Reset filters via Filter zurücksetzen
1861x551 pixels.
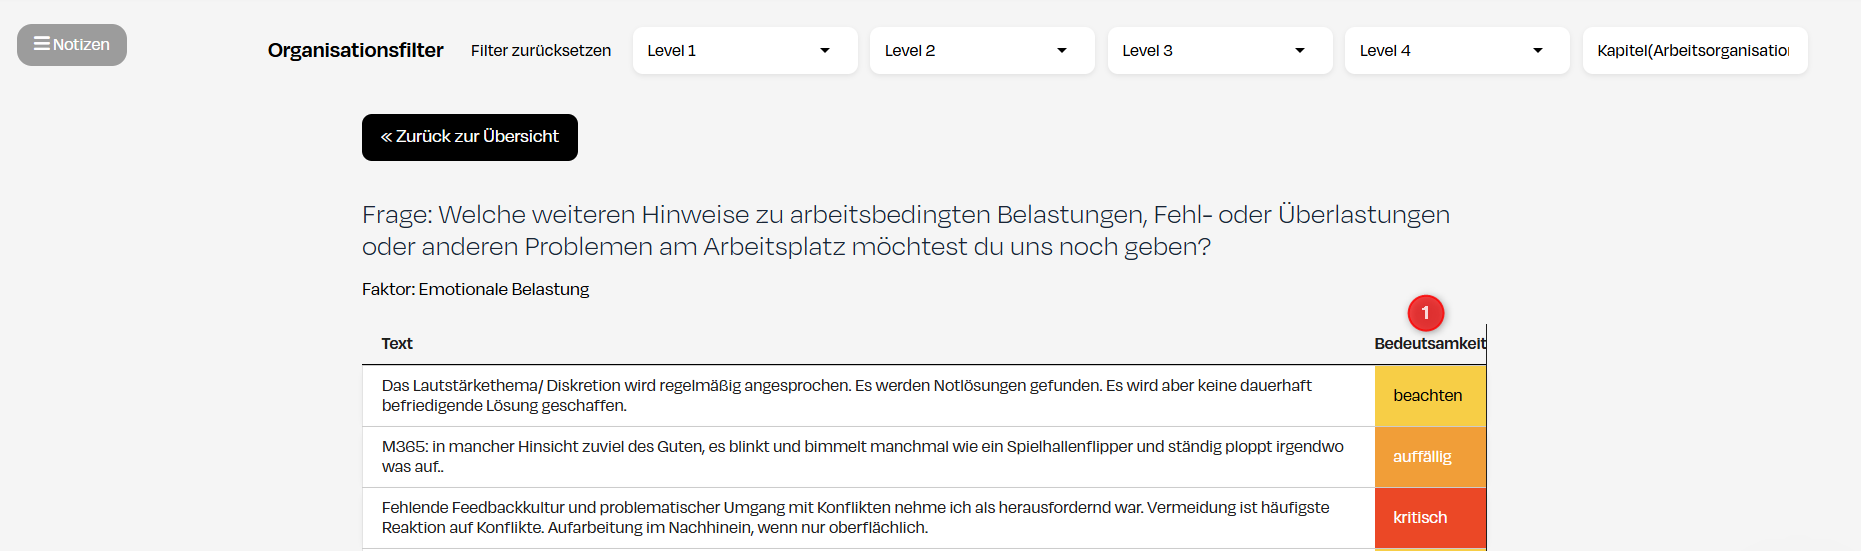pyautogui.click(x=540, y=51)
